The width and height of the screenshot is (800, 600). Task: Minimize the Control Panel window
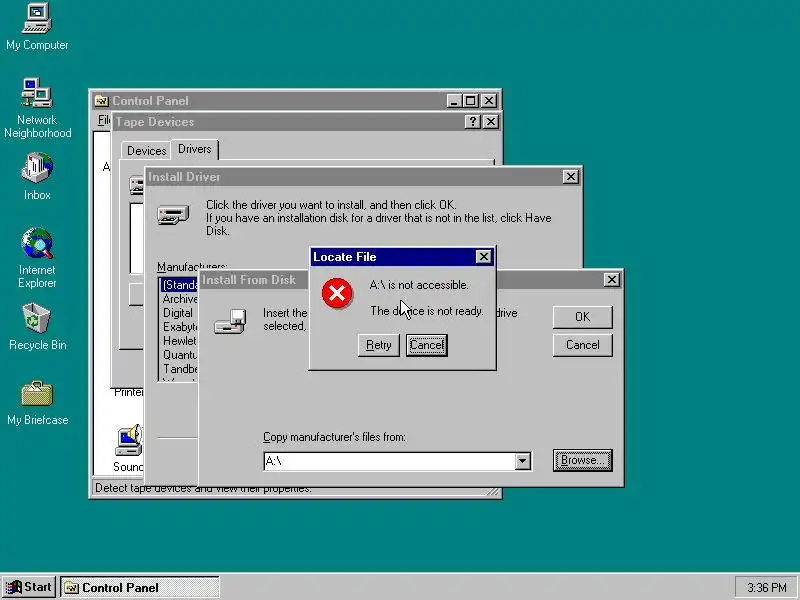pyautogui.click(x=454, y=101)
